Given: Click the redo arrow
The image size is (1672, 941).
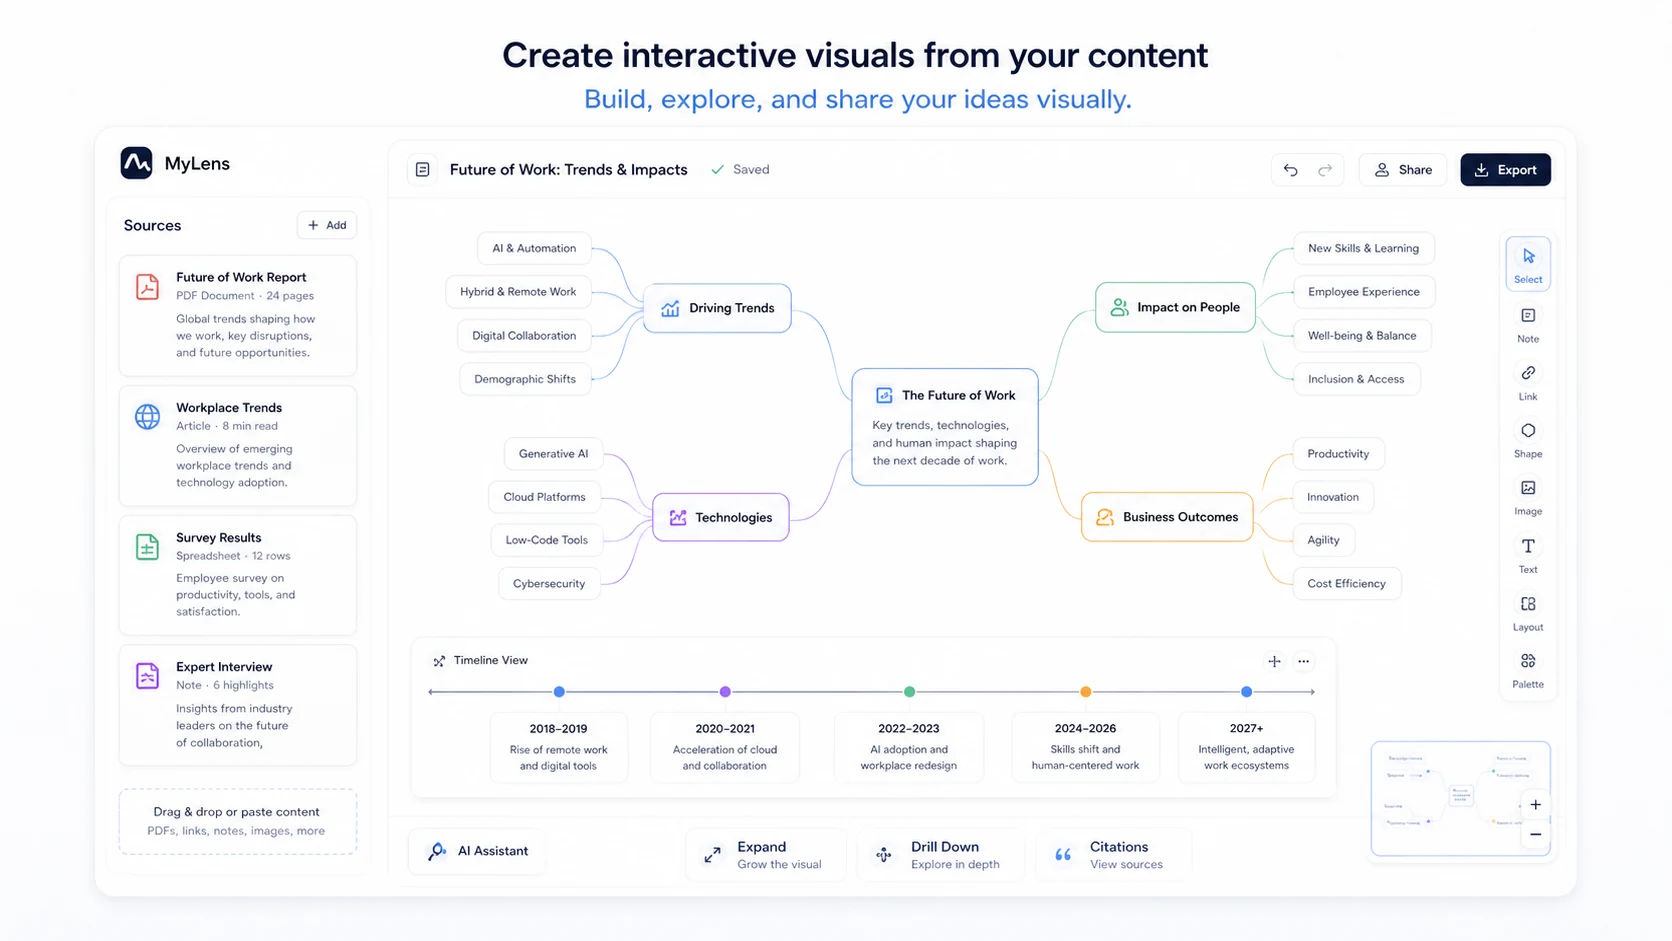Looking at the screenshot, I should pos(1325,170).
